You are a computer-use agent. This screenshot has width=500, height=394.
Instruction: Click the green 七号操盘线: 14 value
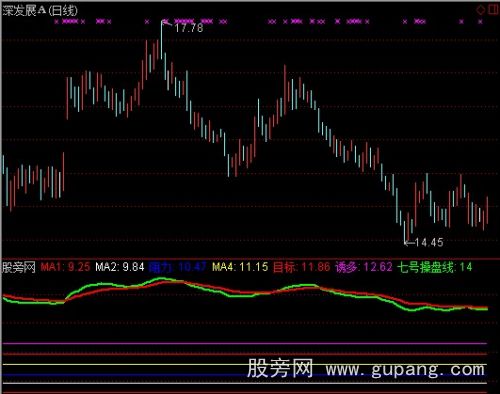point(435,267)
